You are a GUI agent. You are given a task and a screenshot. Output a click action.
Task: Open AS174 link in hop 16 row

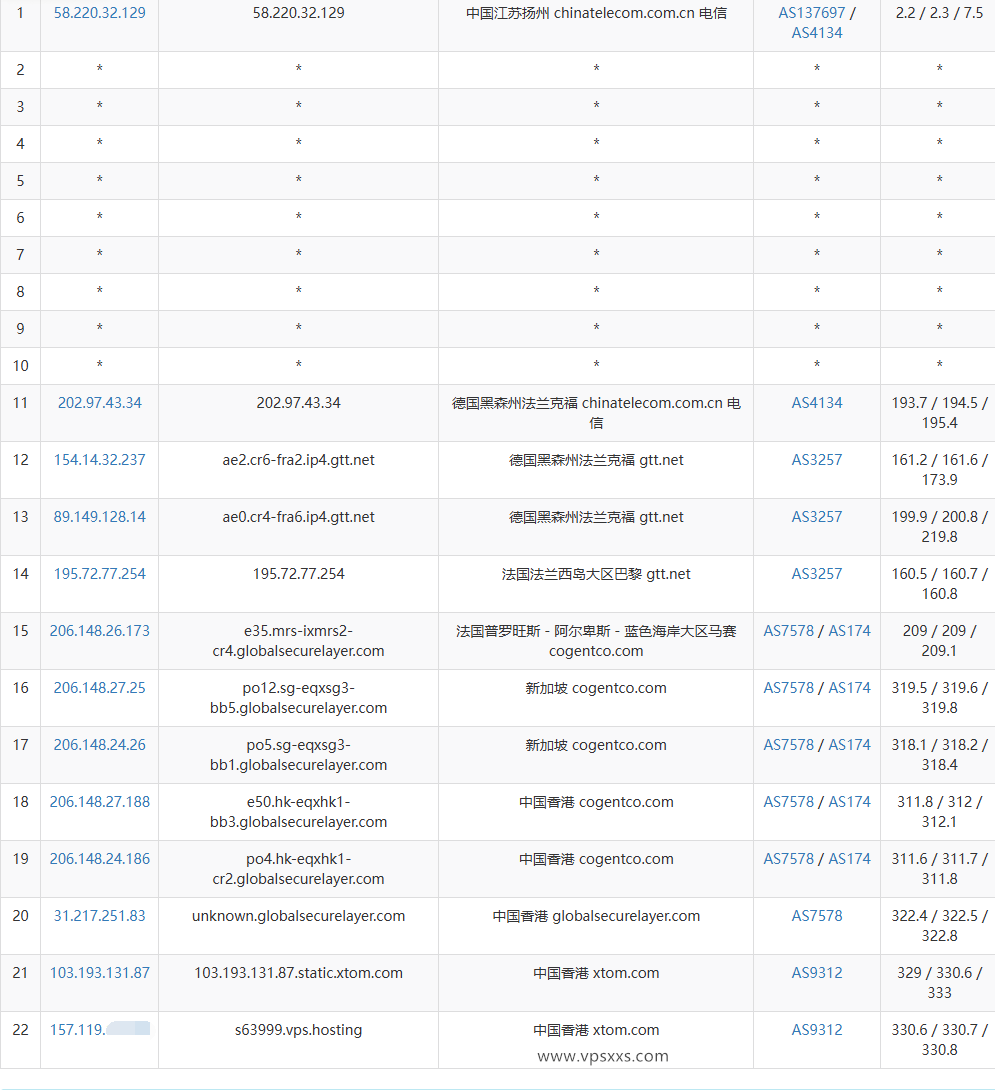click(x=850, y=688)
